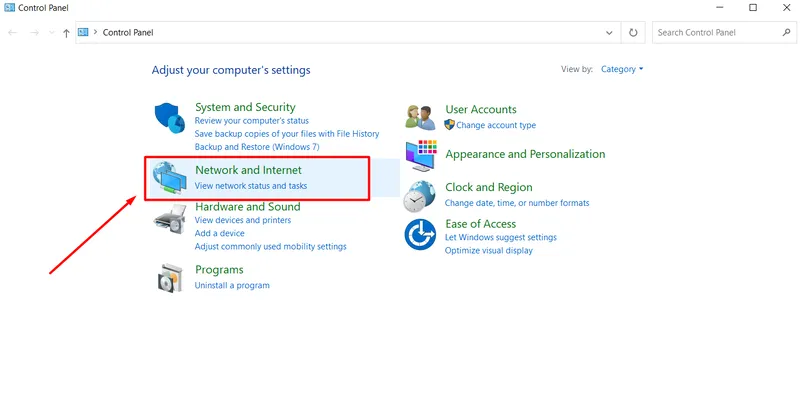Open Change date, time, or number formats
This screenshot has width=800, height=417.
click(517, 203)
